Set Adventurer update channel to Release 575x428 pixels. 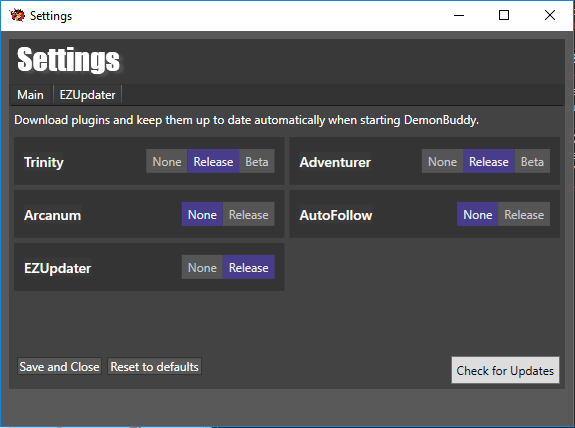(x=489, y=162)
